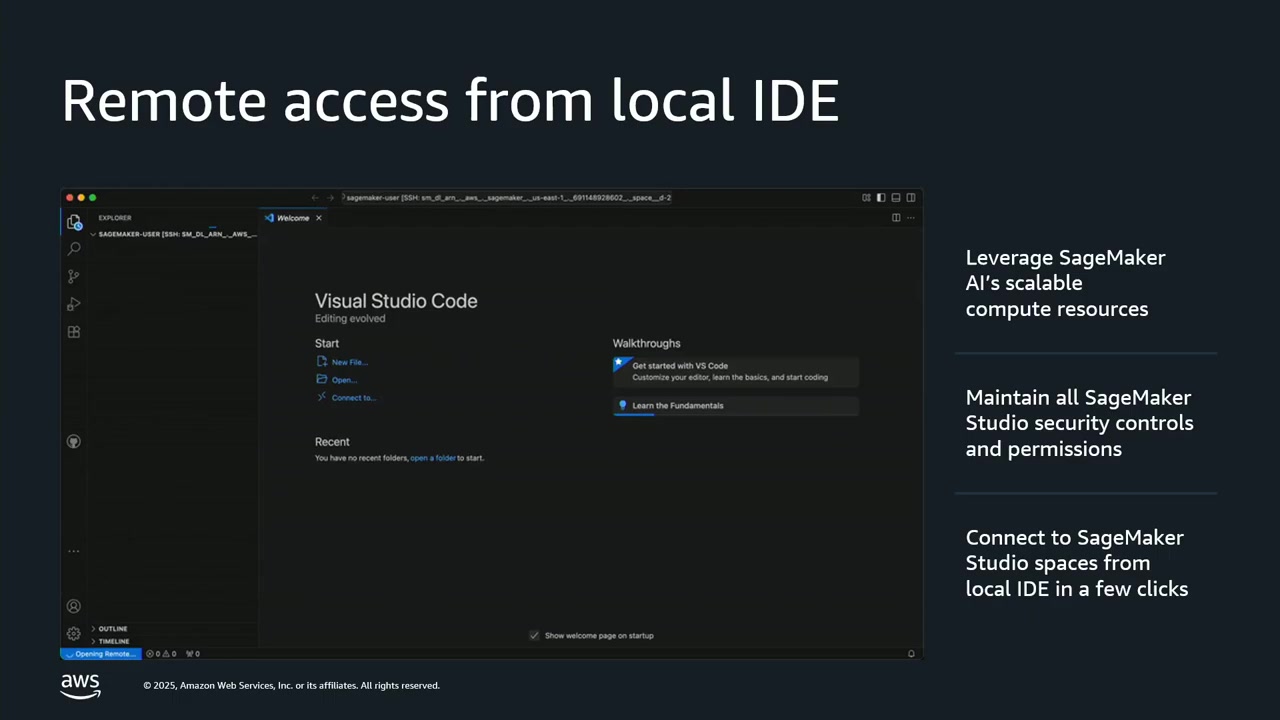
Task: Click the Opening Remote status bar indicator
Action: point(99,653)
